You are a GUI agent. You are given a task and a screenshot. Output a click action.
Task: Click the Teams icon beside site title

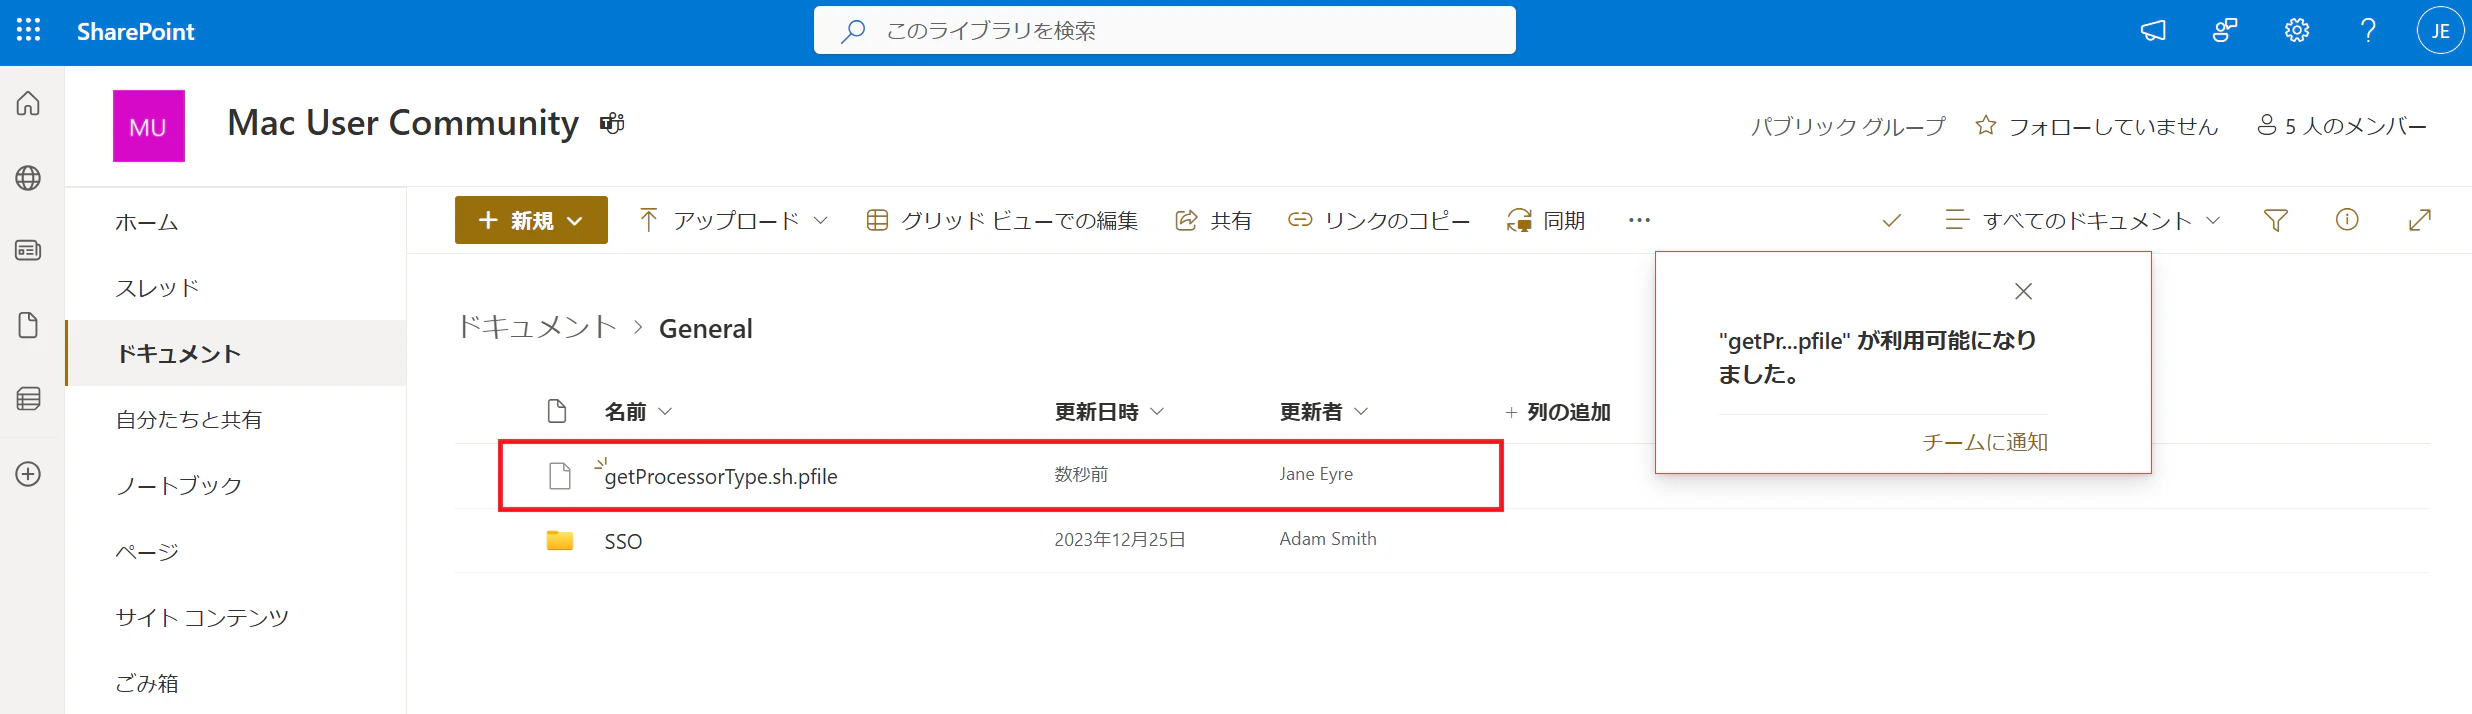coord(612,123)
